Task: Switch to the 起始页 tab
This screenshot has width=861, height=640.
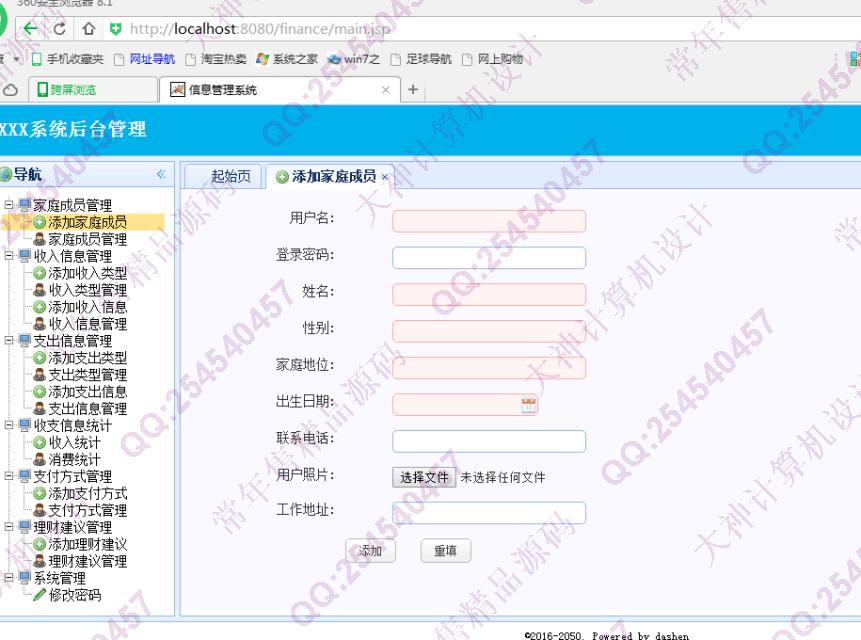Action: click(x=230, y=176)
